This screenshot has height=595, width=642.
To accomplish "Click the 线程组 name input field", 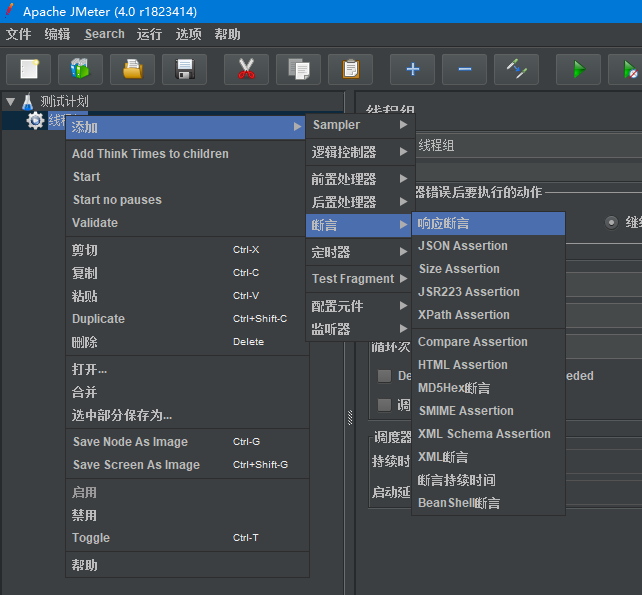I will pos(529,145).
